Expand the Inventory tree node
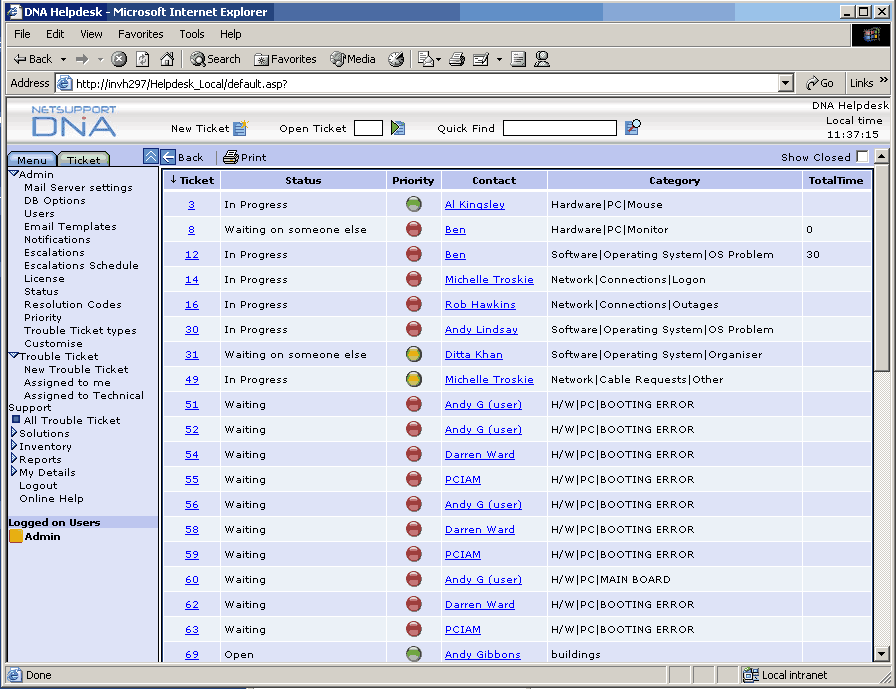Screen dimensions: 896x689 coord(14,446)
